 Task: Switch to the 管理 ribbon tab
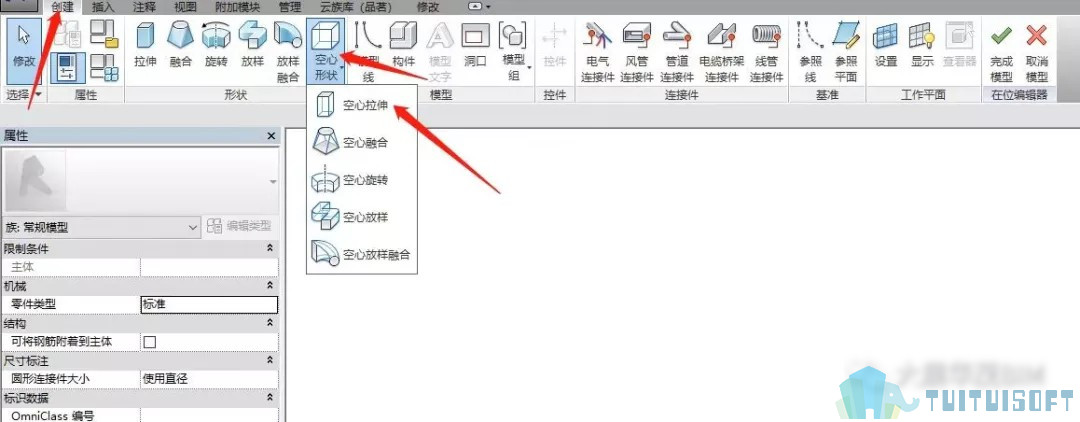pyautogui.click(x=290, y=8)
